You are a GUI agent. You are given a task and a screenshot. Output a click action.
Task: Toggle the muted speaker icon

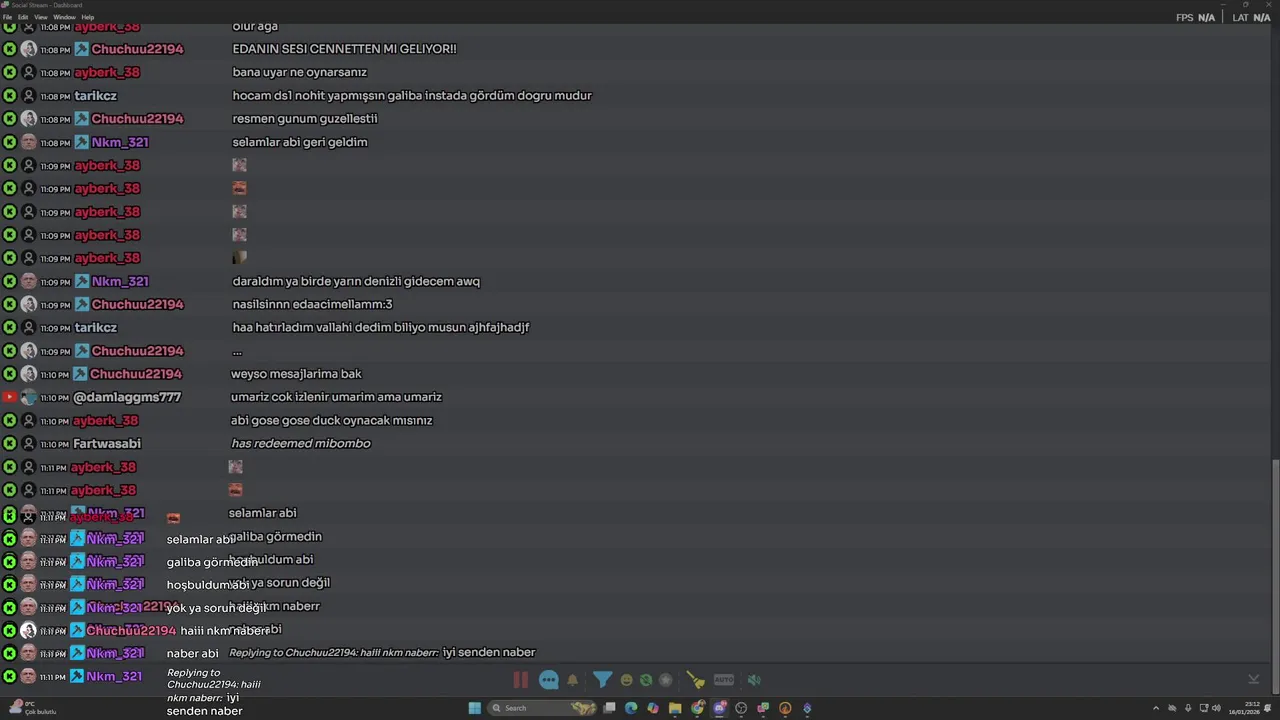[754, 680]
